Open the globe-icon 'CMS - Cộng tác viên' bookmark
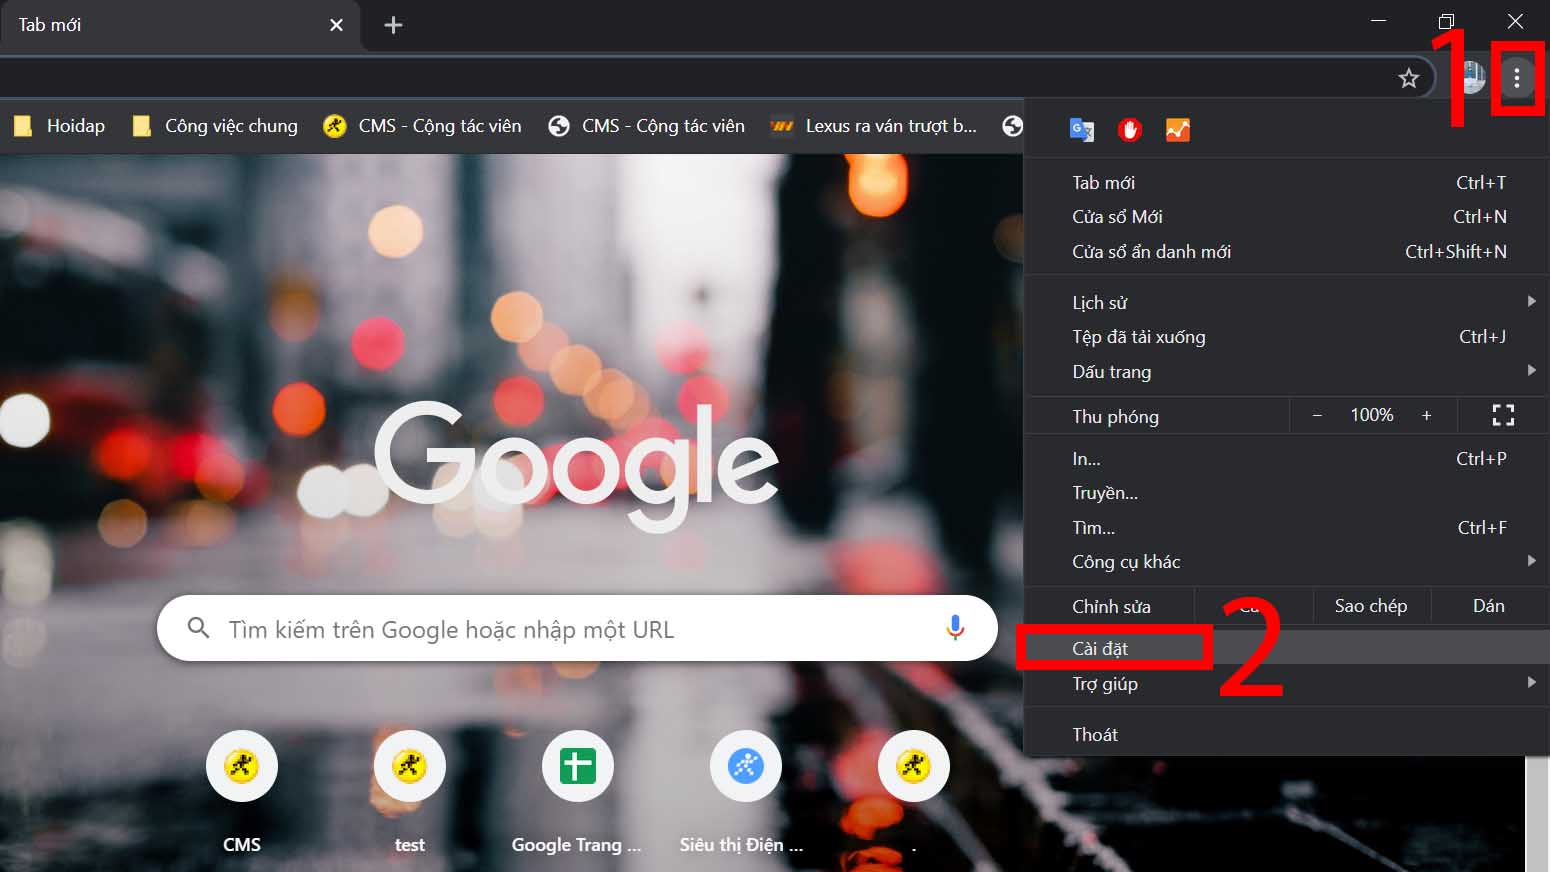The width and height of the screenshot is (1550, 872). (647, 126)
